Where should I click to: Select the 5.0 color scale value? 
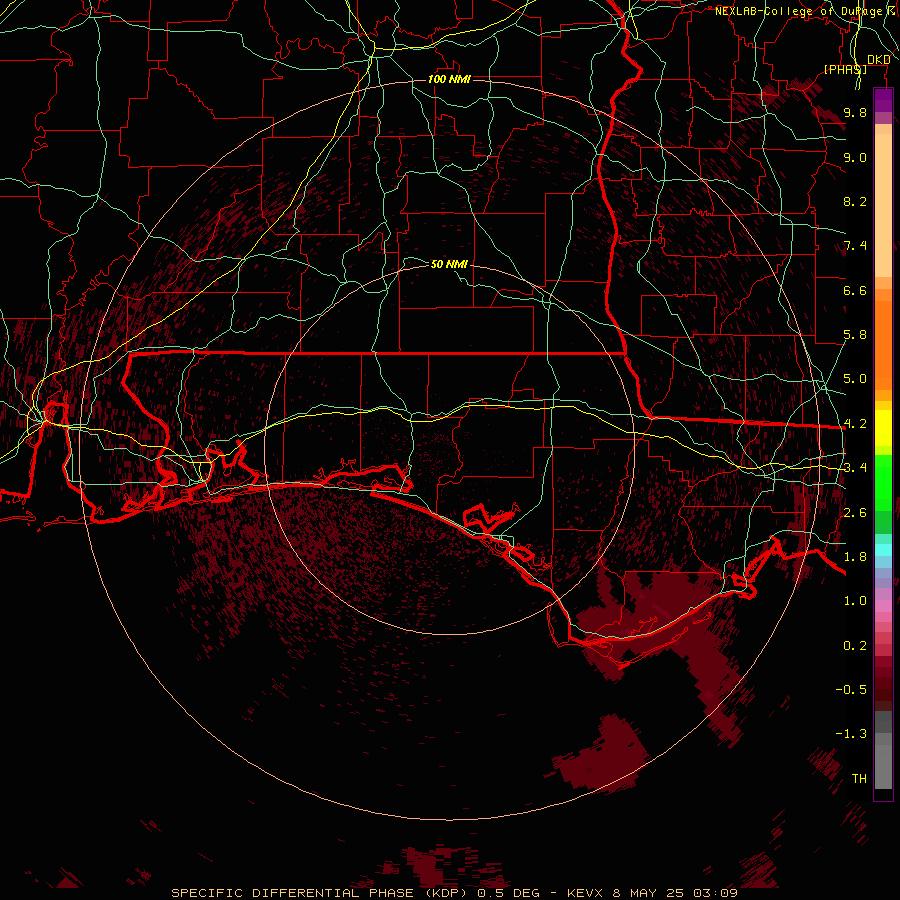tap(855, 379)
